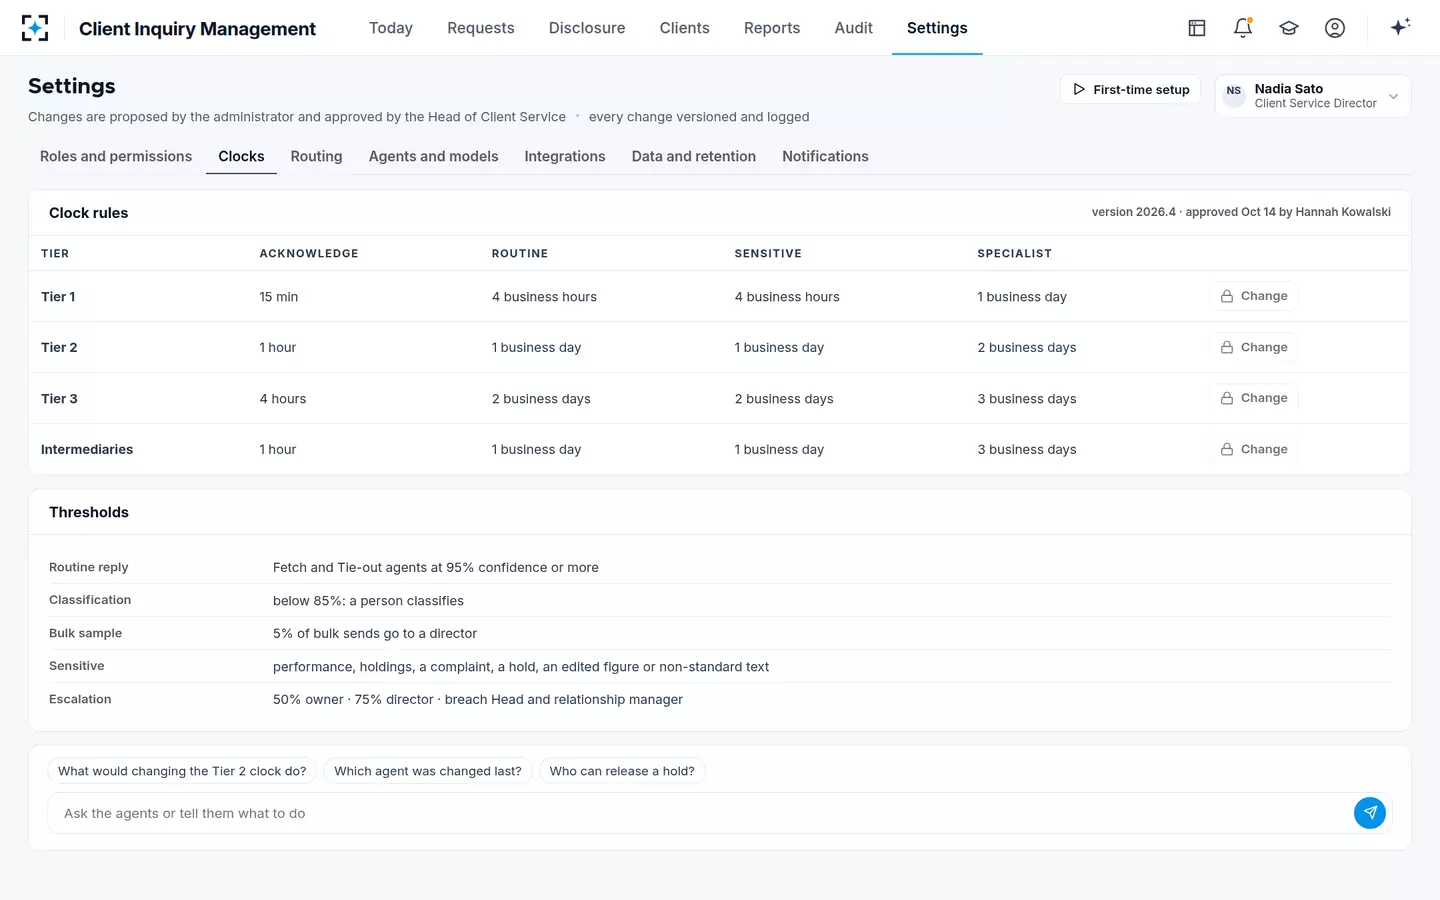
Task: Click Change for the Tier 2 row
Action: tap(1254, 347)
